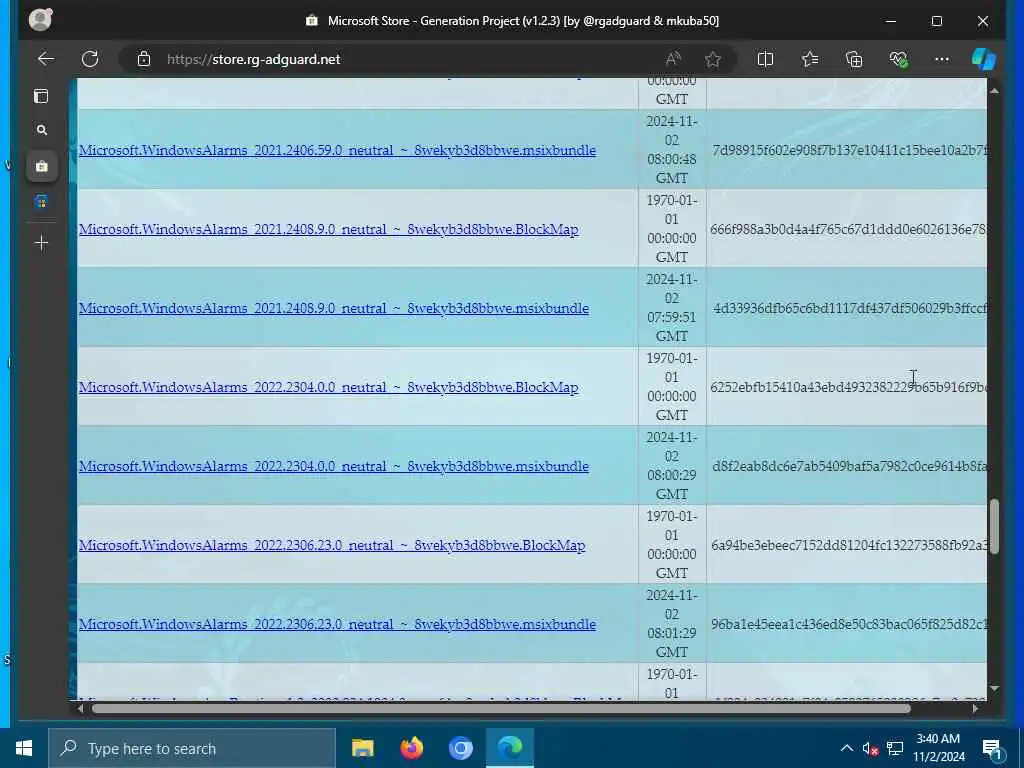
Task: Open the network status icon
Action: point(895,748)
